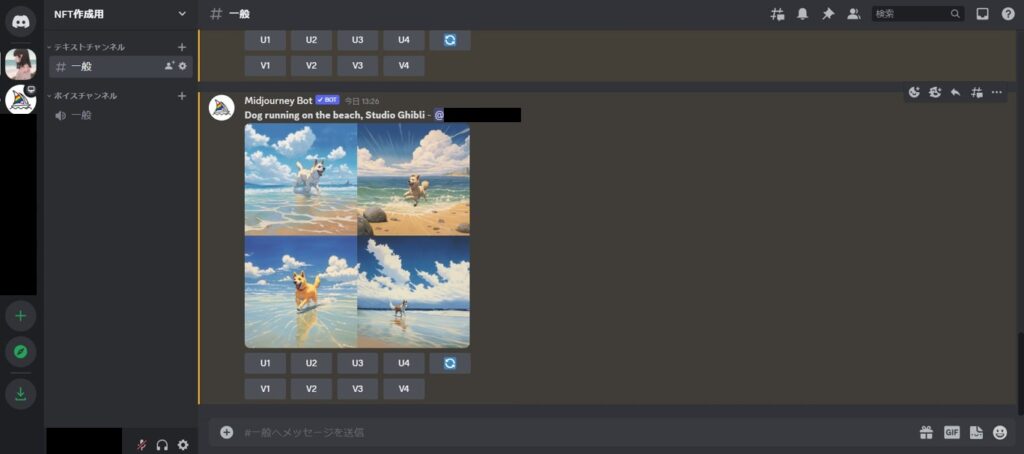Open the dog beach image grid
The width and height of the screenshot is (1024, 454).
pyautogui.click(x=357, y=236)
